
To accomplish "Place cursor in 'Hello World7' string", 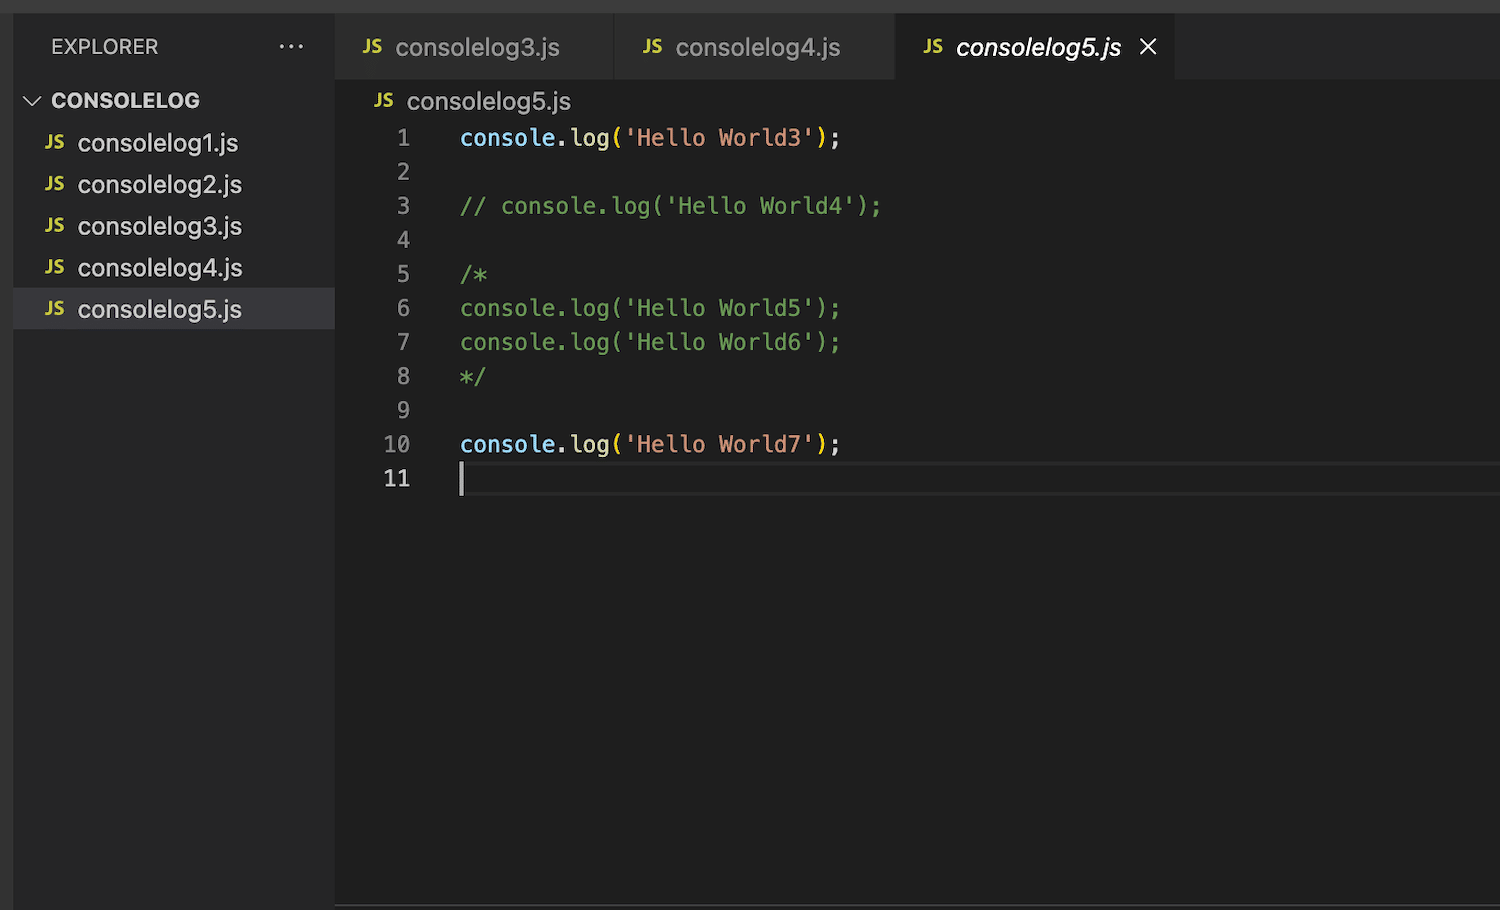I will click(719, 444).
